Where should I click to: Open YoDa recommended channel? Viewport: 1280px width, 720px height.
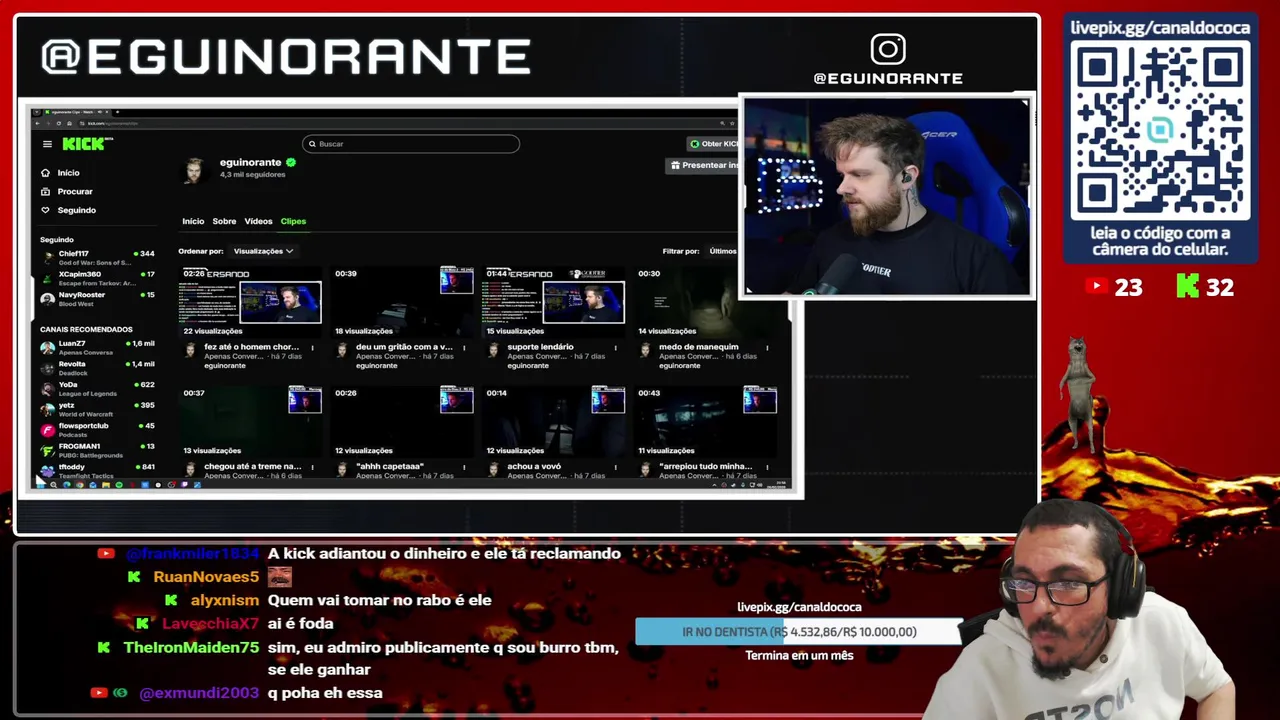click(97, 388)
